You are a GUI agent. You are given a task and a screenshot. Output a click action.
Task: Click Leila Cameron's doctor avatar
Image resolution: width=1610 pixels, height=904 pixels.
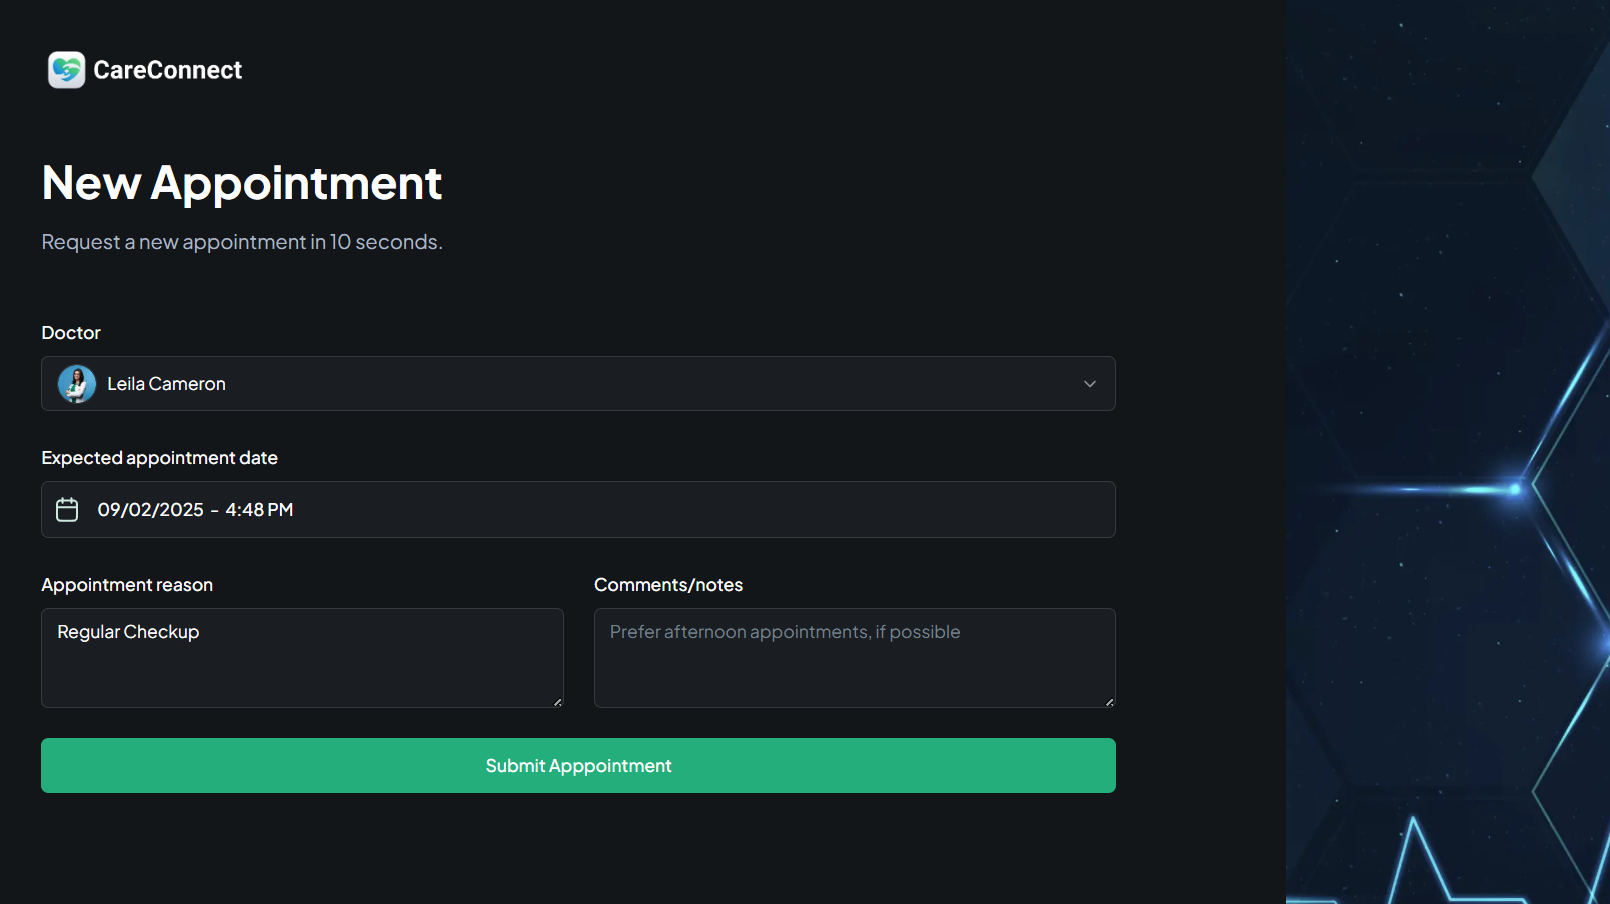click(77, 384)
